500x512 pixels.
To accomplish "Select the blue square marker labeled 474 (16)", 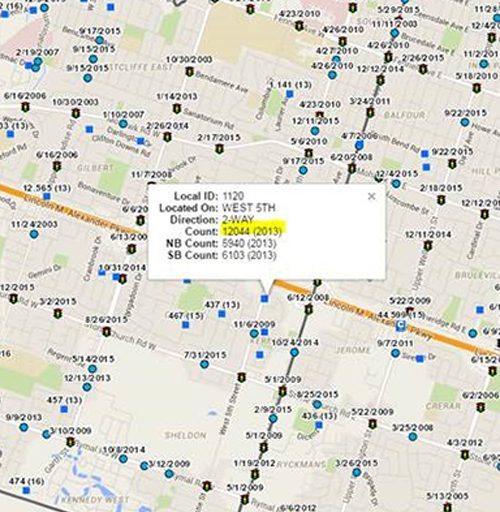I will click(26, 490).
